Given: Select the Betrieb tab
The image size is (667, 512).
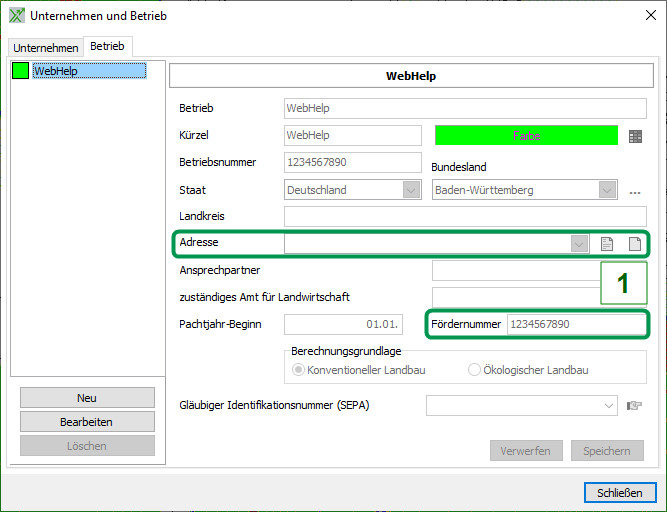Looking at the screenshot, I should [107, 47].
